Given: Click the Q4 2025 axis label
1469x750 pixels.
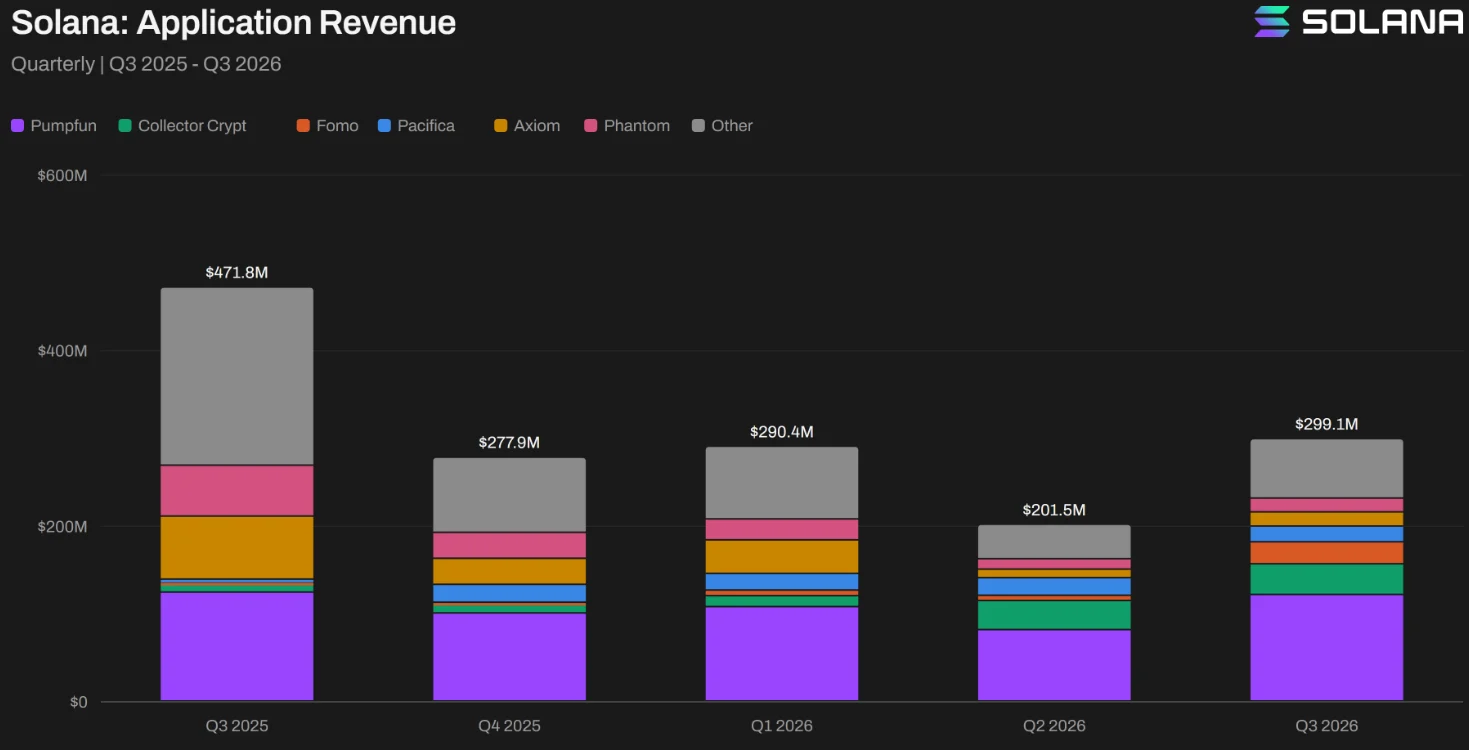Looking at the screenshot, I should click(509, 726).
